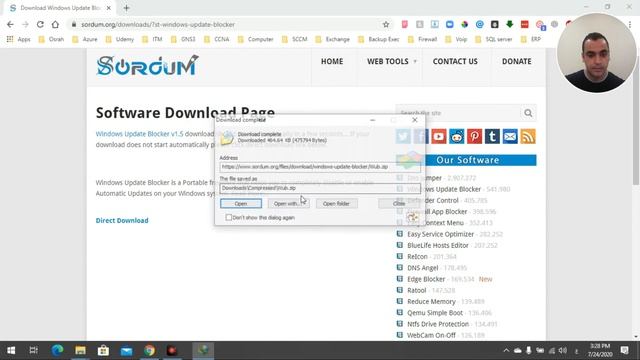The height and width of the screenshot is (360, 640).
Task: Open the Qemu Simple Boot link
Action: (435, 313)
